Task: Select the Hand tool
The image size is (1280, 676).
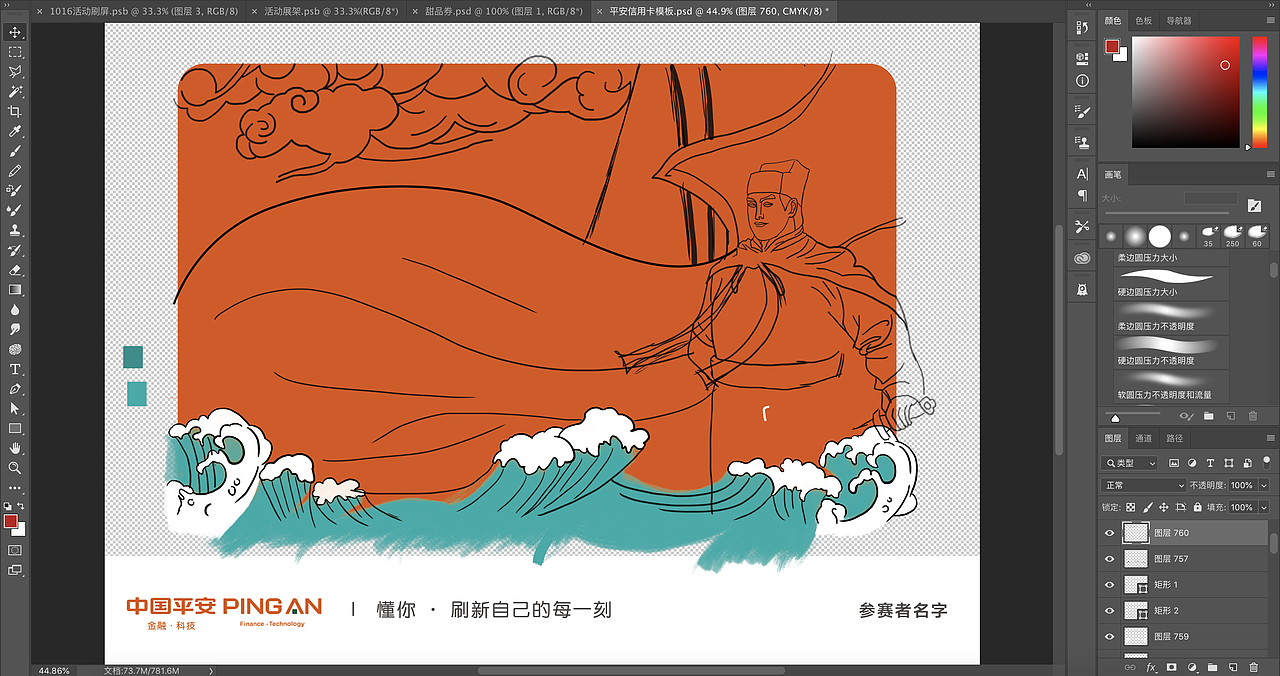Action: [15, 448]
